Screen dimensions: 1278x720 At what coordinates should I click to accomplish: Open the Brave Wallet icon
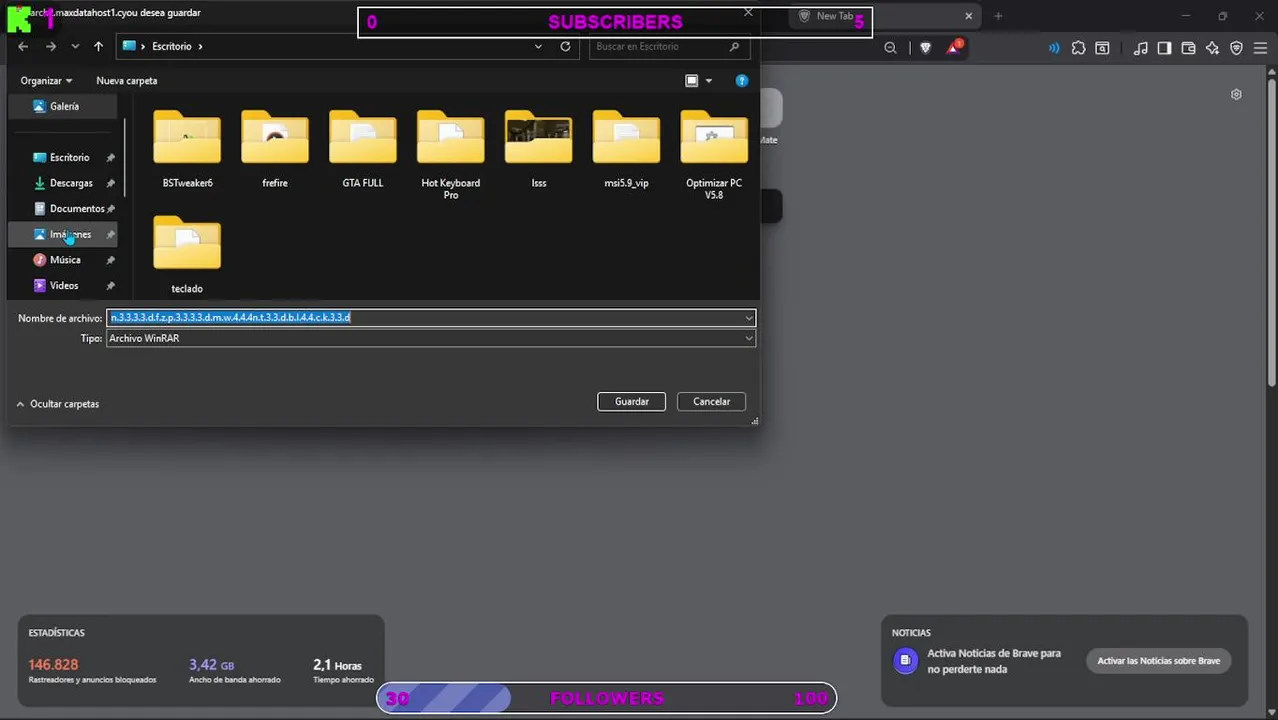click(1188, 48)
